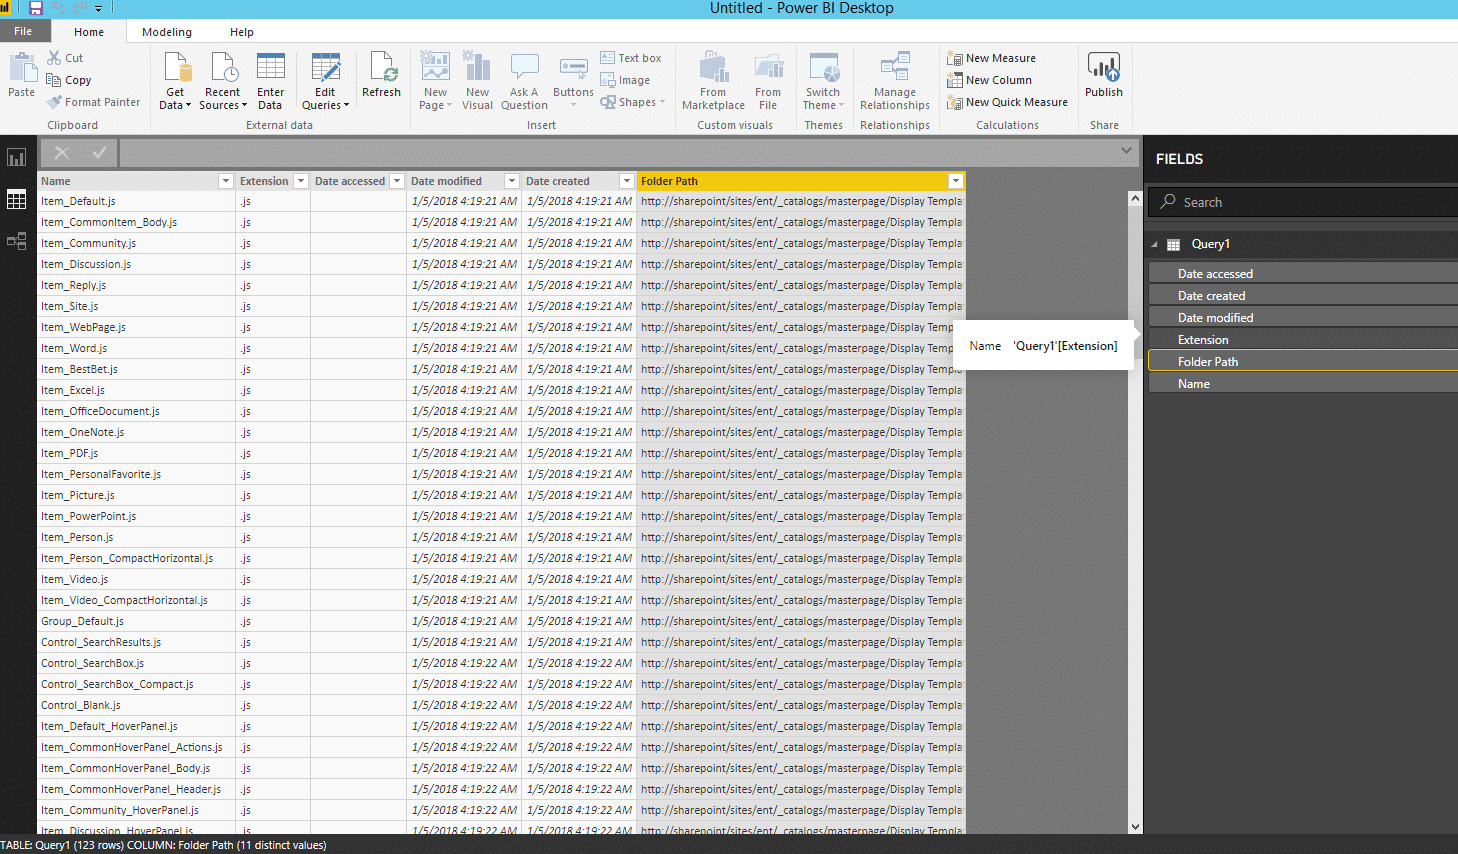Import a custom visual From File
The height and width of the screenshot is (854, 1458).
tap(768, 81)
